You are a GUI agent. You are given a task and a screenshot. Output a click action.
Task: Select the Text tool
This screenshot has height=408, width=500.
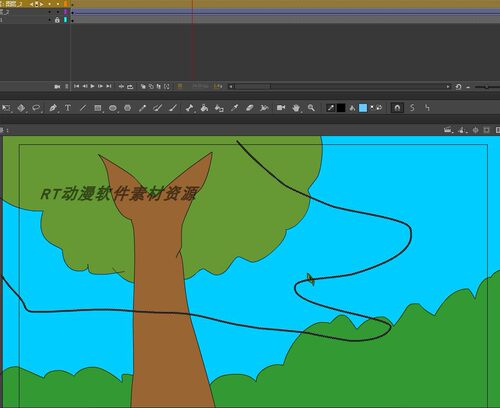click(68, 108)
